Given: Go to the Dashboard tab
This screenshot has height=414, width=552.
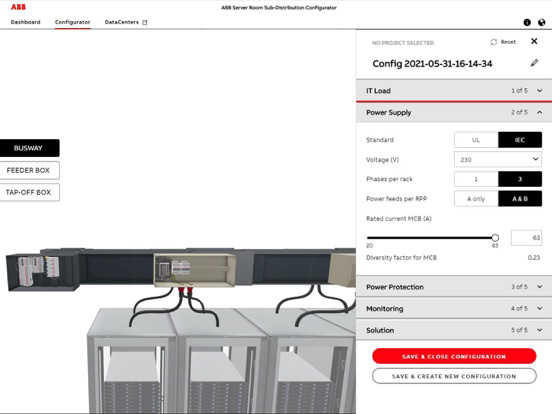Looking at the screenshot, I should pyautogui.click(x=25, y=22).
